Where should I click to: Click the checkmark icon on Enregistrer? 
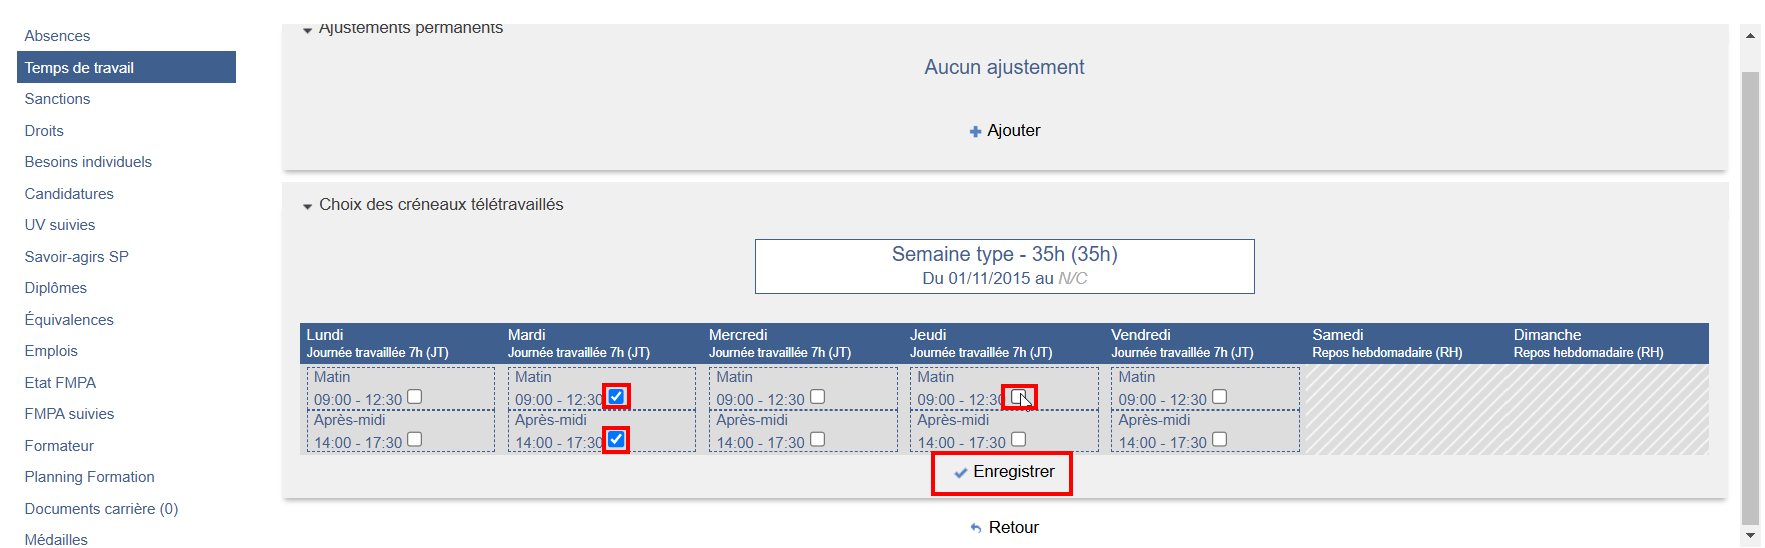click(961, 473)
